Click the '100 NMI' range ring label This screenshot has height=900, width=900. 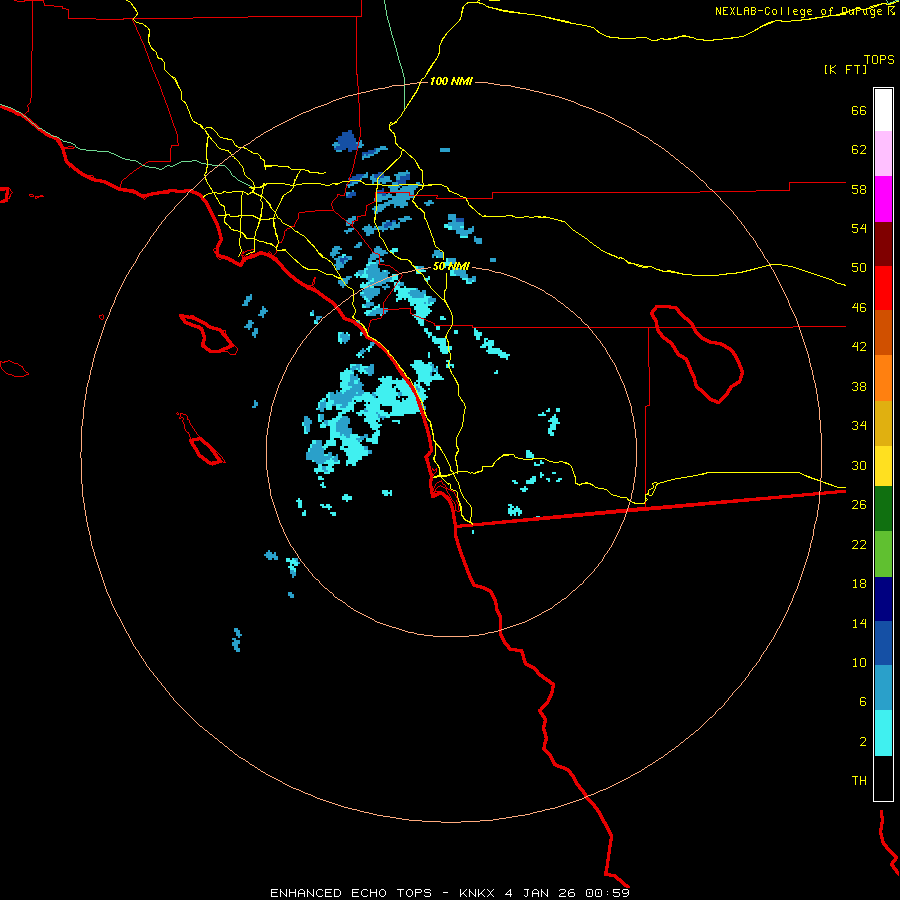click(451, 82)
